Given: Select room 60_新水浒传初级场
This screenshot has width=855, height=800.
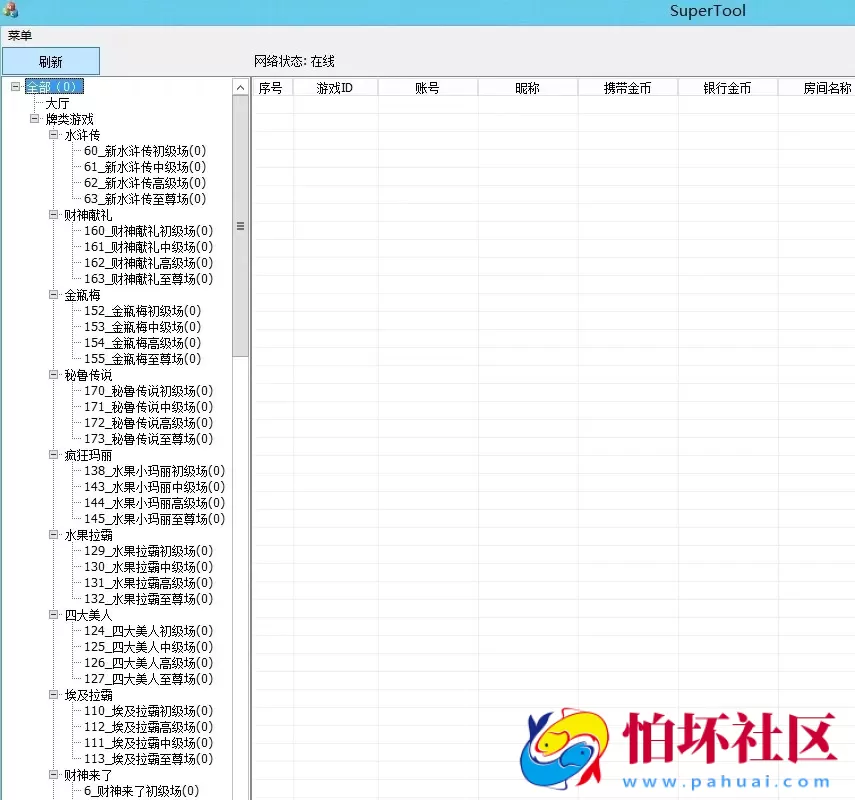Looking at the screenshot, I should click(144, 151).
